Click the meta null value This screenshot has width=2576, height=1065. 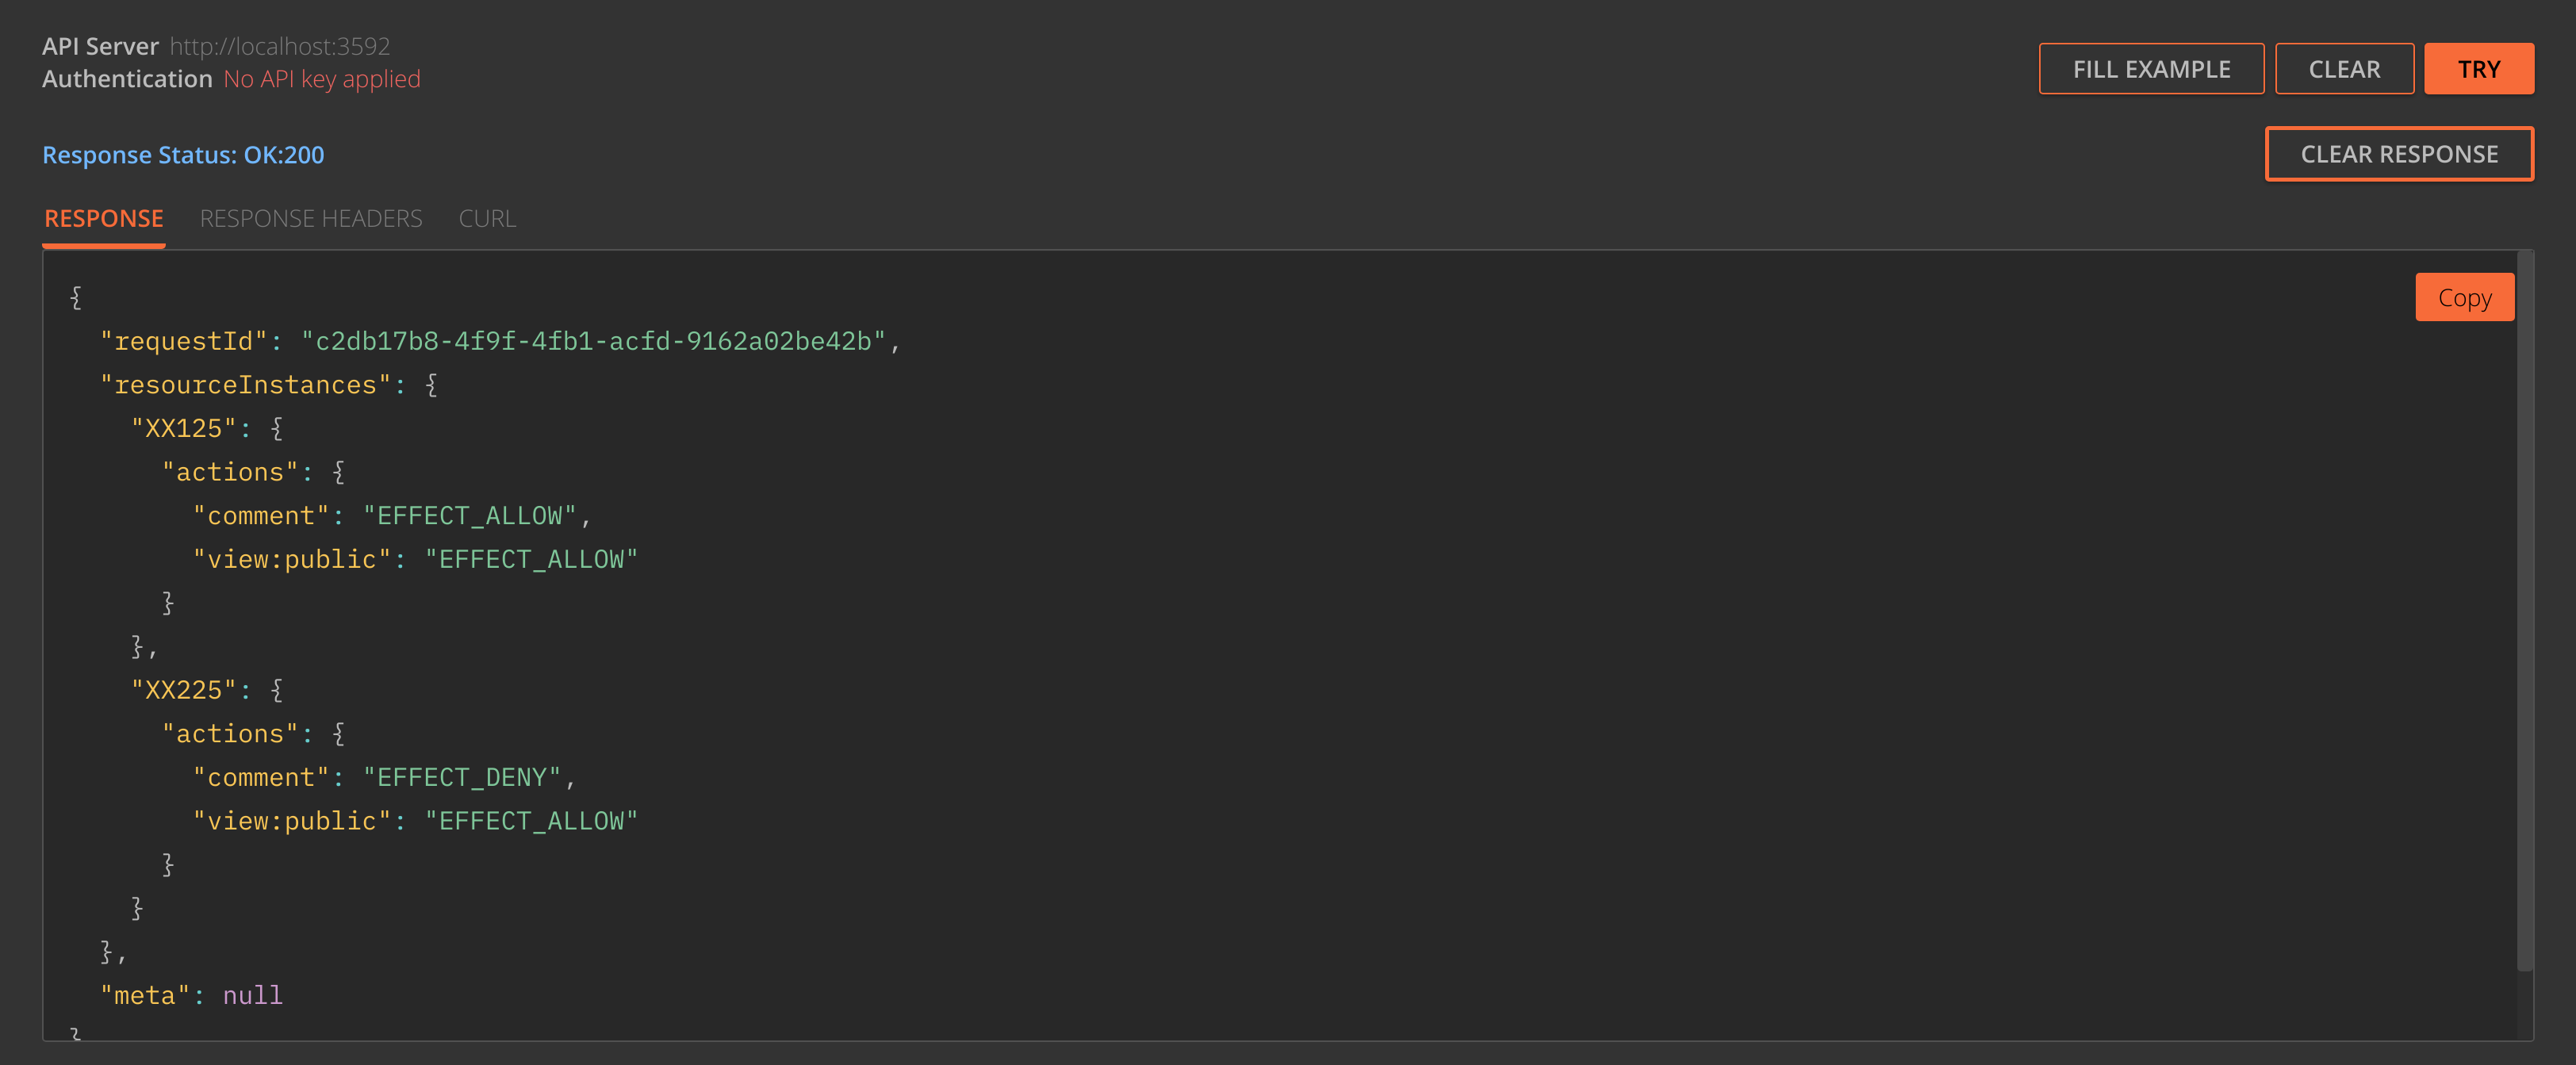pyautogui.click(x=253, y=995)
